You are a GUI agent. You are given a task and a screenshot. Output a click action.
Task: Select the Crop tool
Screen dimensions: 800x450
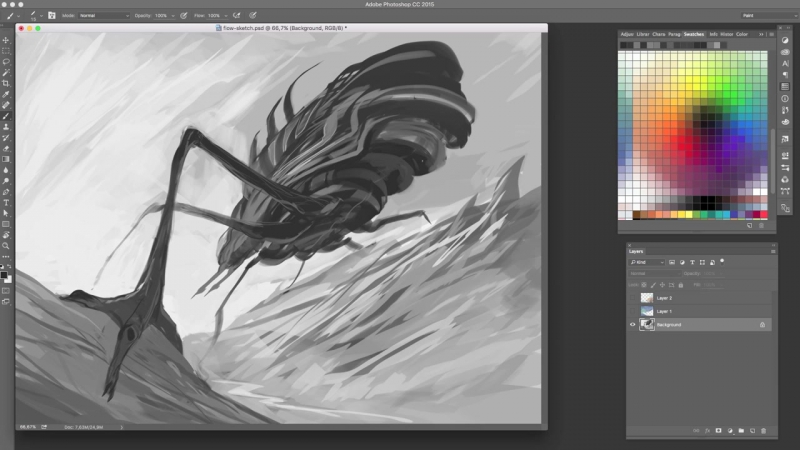(x=6, y=83)
